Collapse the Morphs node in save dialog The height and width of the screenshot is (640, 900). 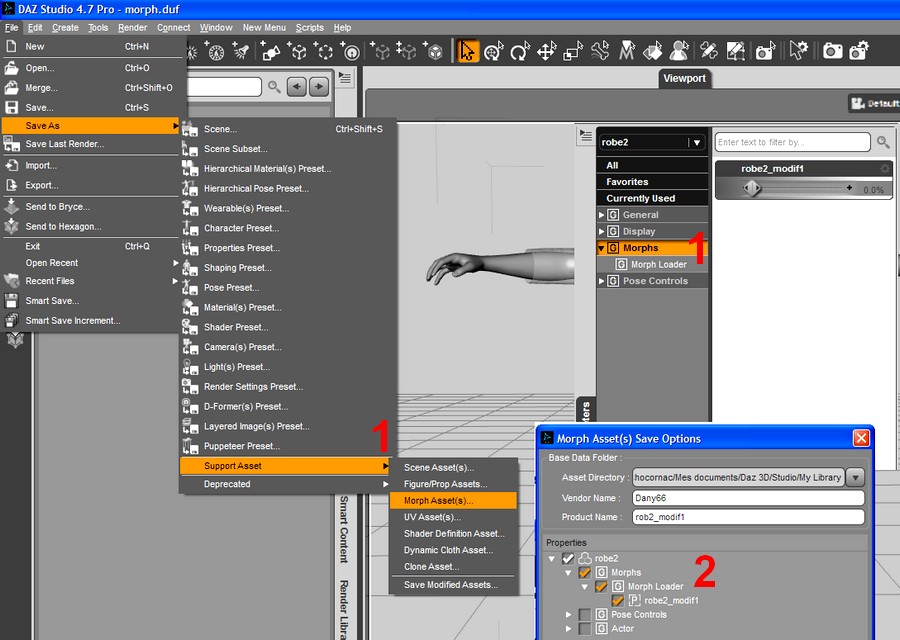click(x=568, y=573)
